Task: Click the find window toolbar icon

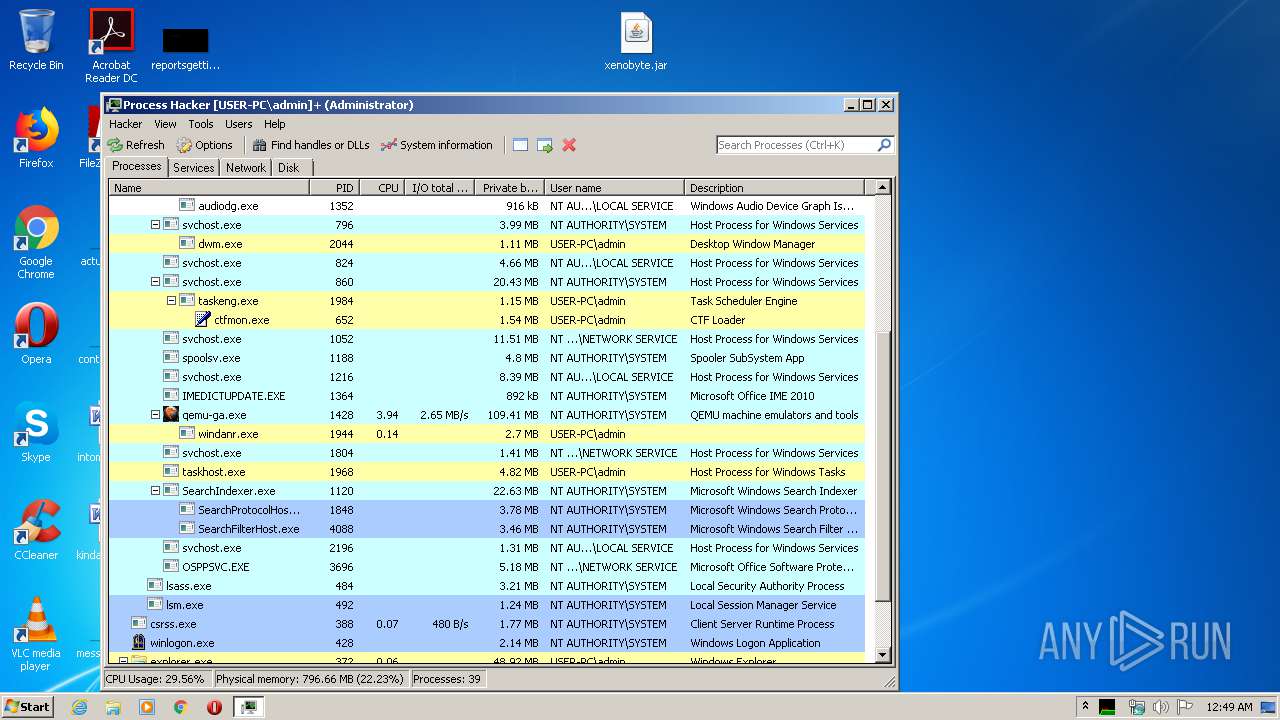Action: tap(520, 145)
